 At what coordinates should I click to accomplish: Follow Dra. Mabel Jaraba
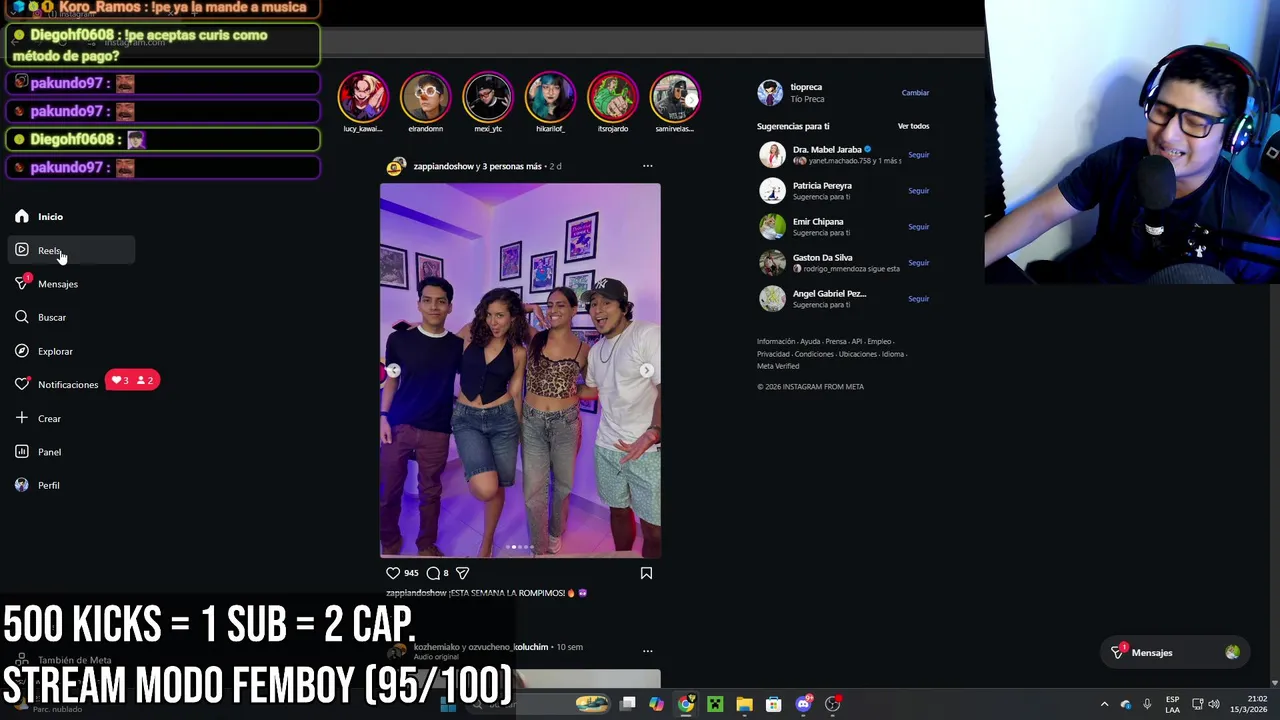tap(918, 155)
